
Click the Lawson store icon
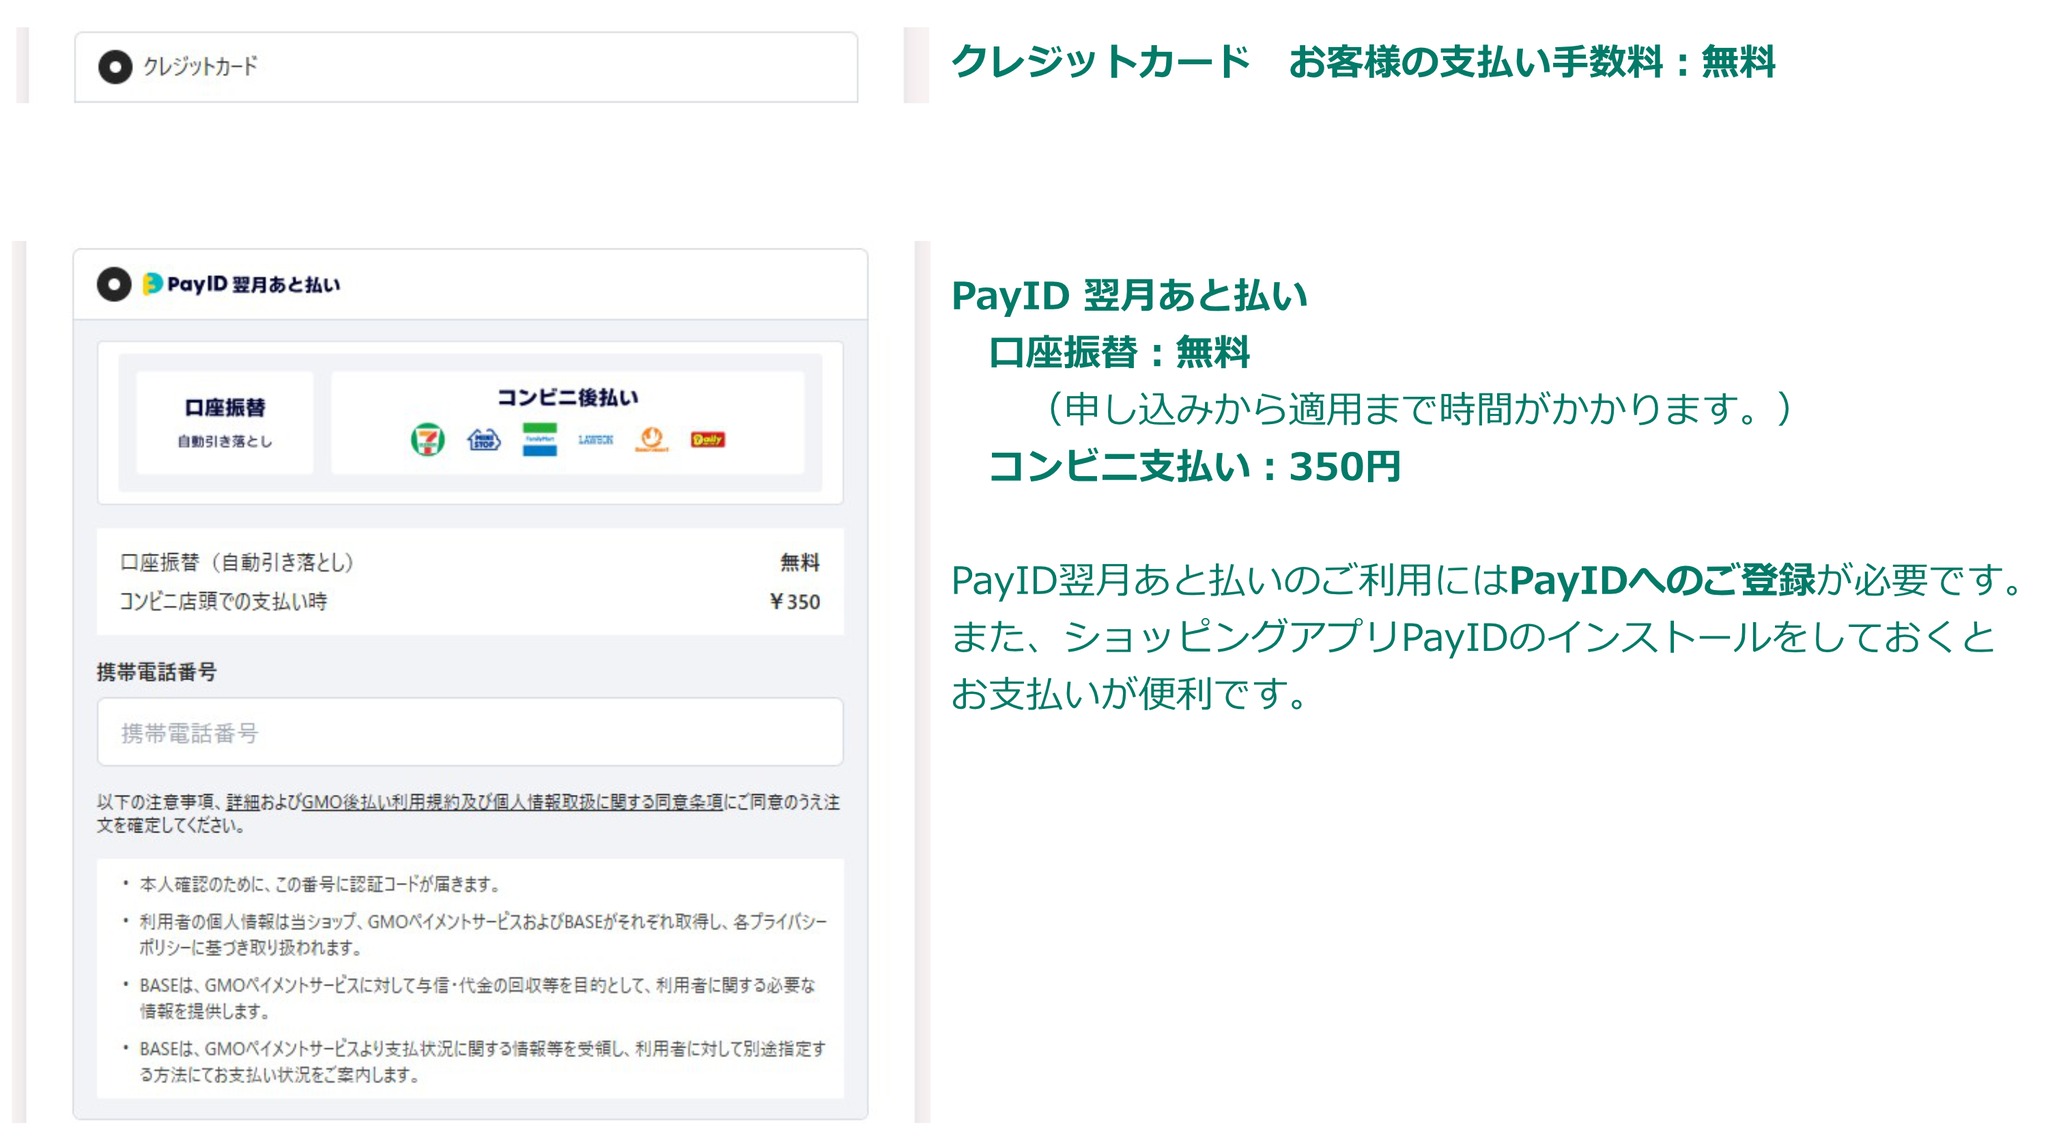(596, 439)
